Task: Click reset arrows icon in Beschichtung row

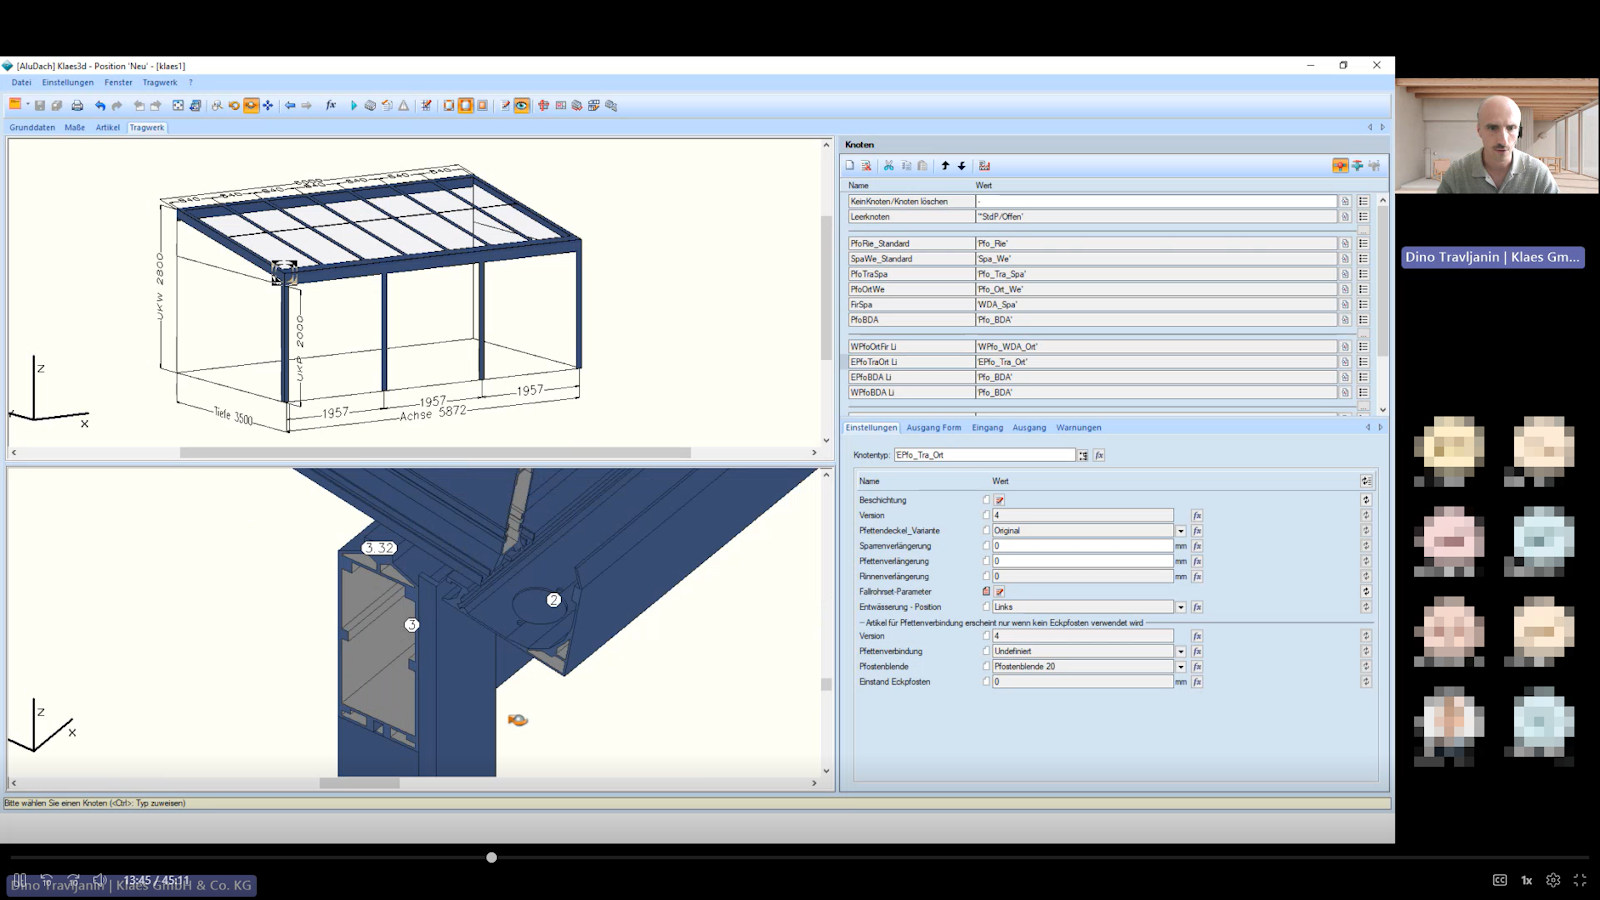Action: 1366,500
